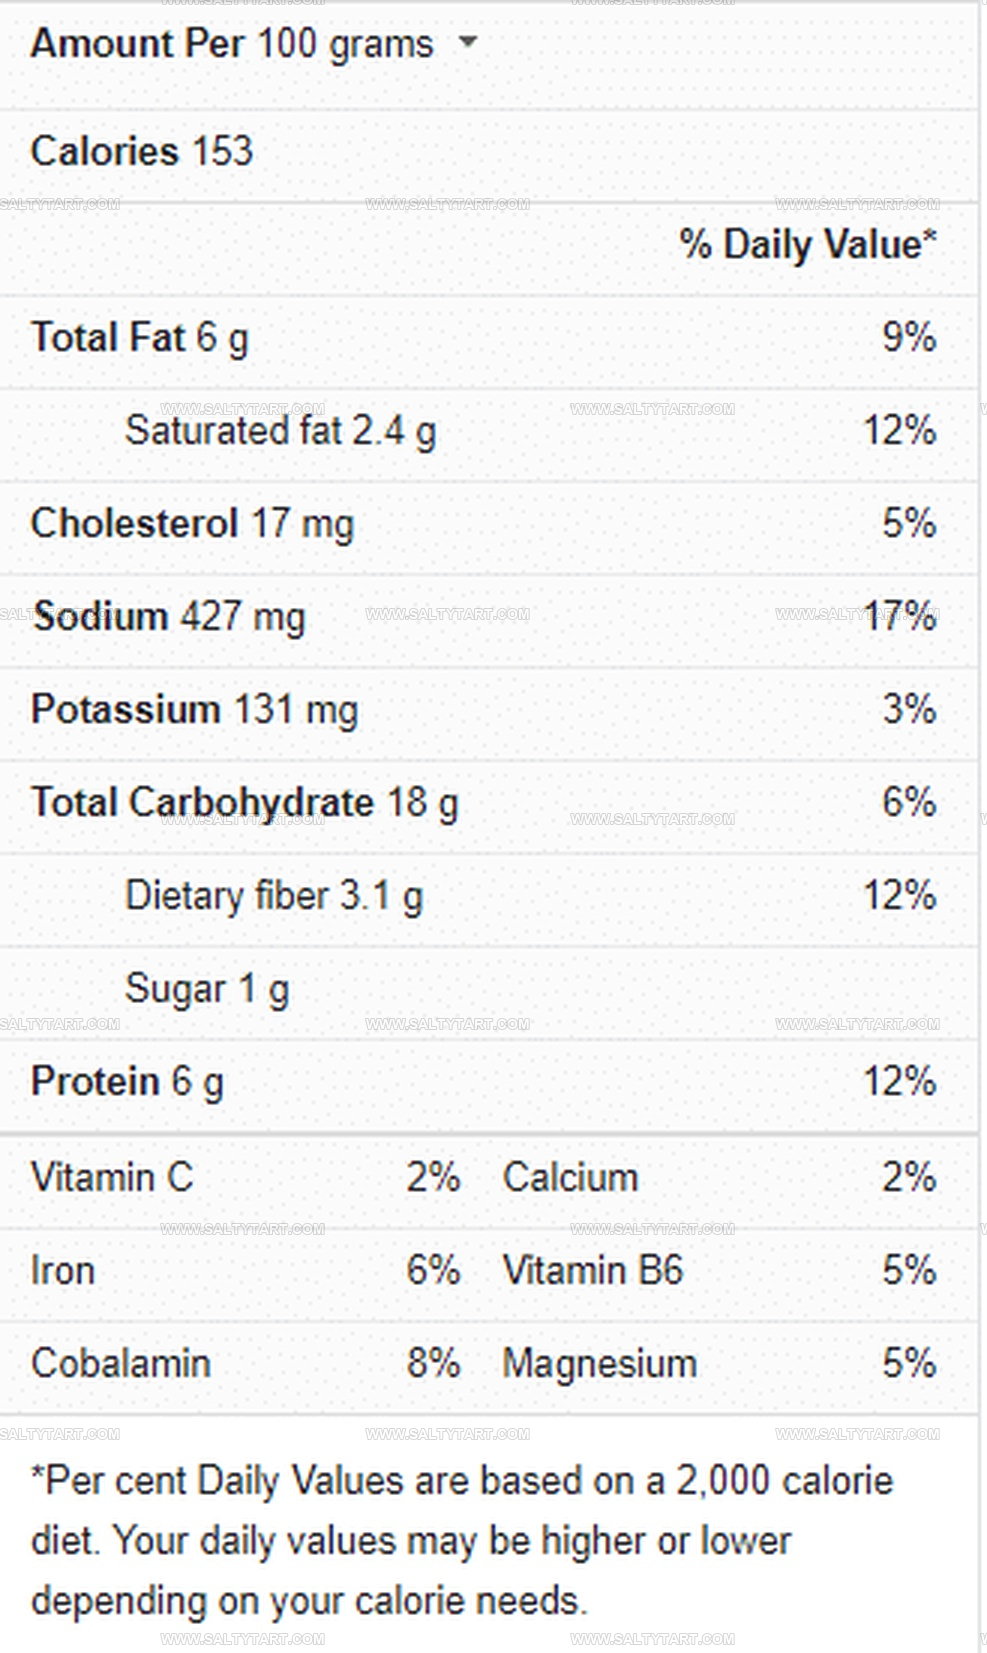Screen dimensions: 987x1653
Task: Click the Potassium 131 mg label
Action: pyautogui.click(x=194, y=710)
